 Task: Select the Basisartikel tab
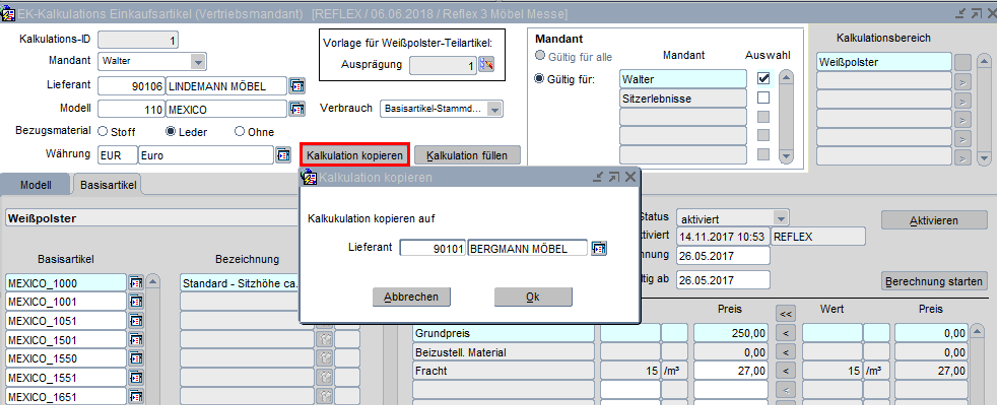(107, 185)
